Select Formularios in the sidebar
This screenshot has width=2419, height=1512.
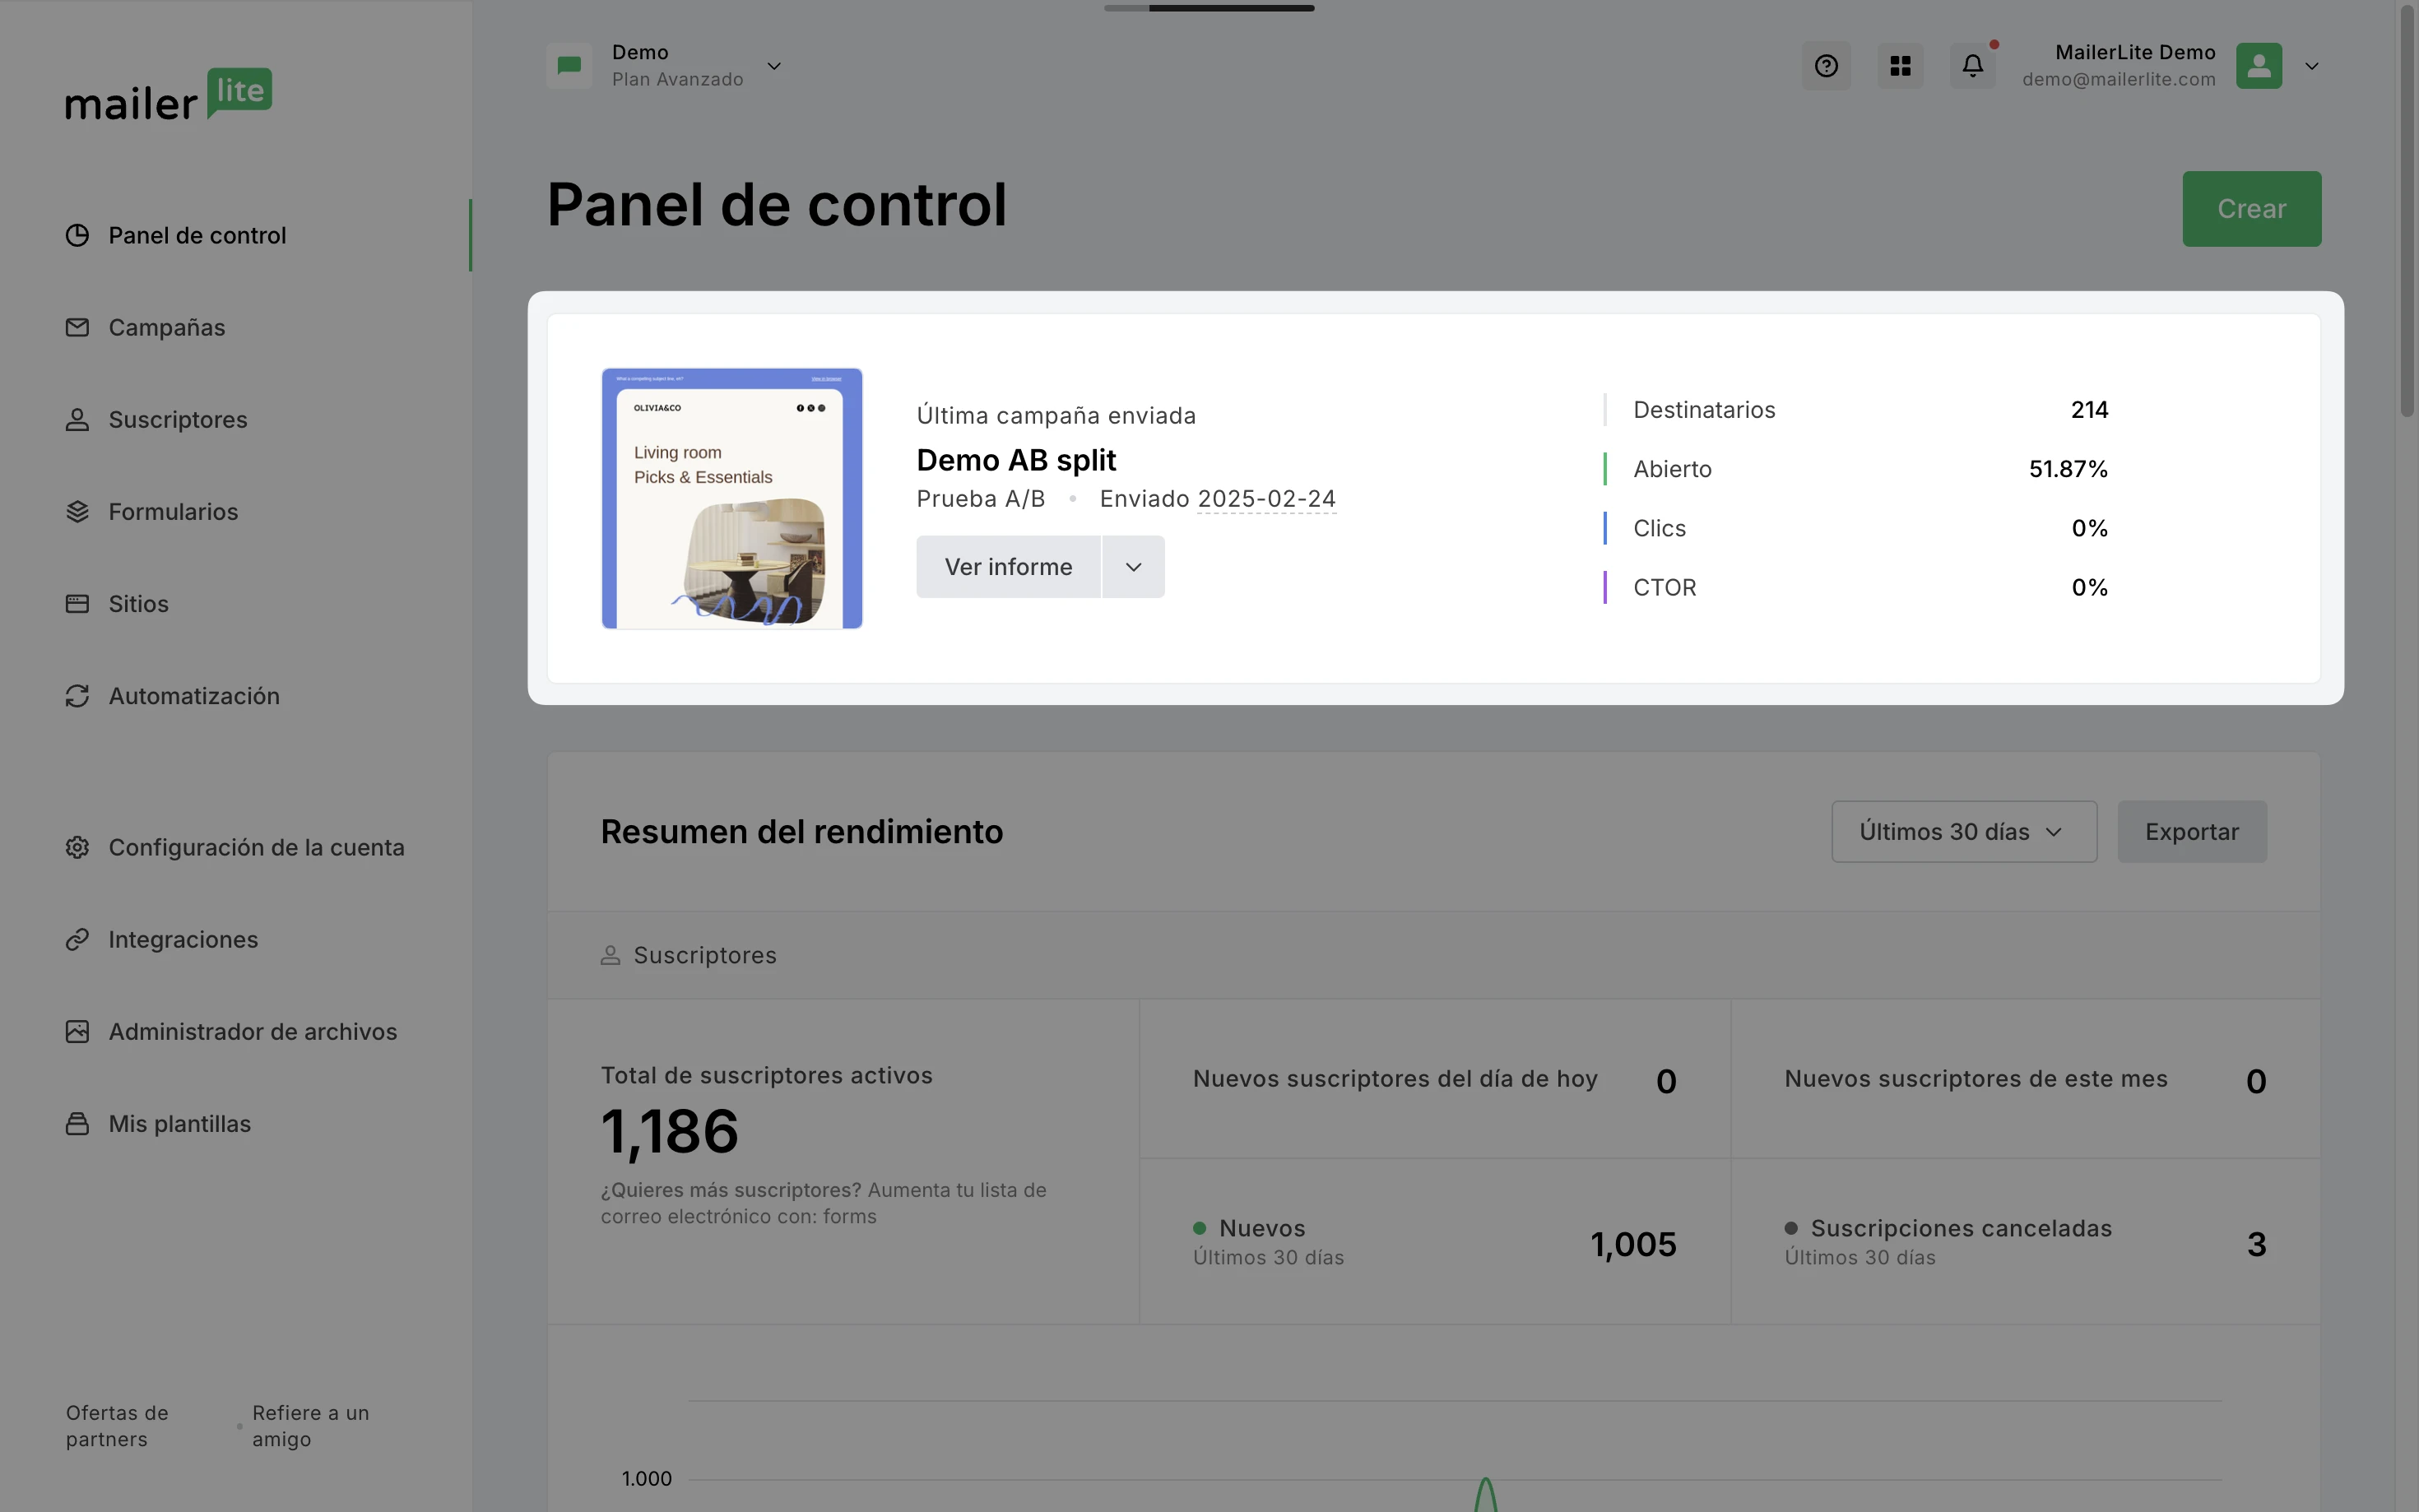(173, 512)
